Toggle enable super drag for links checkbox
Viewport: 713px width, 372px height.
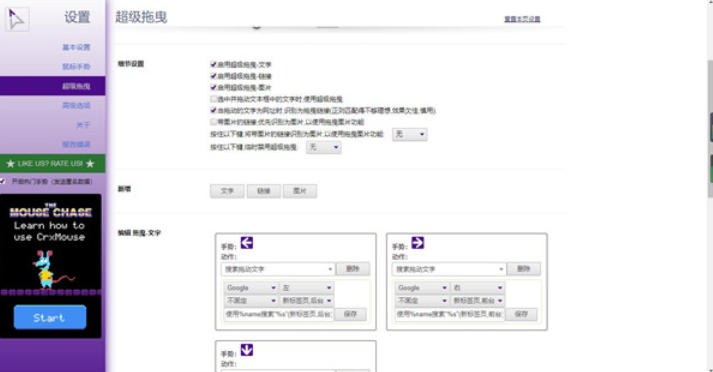pyautogui.click(x=213, y=76)
